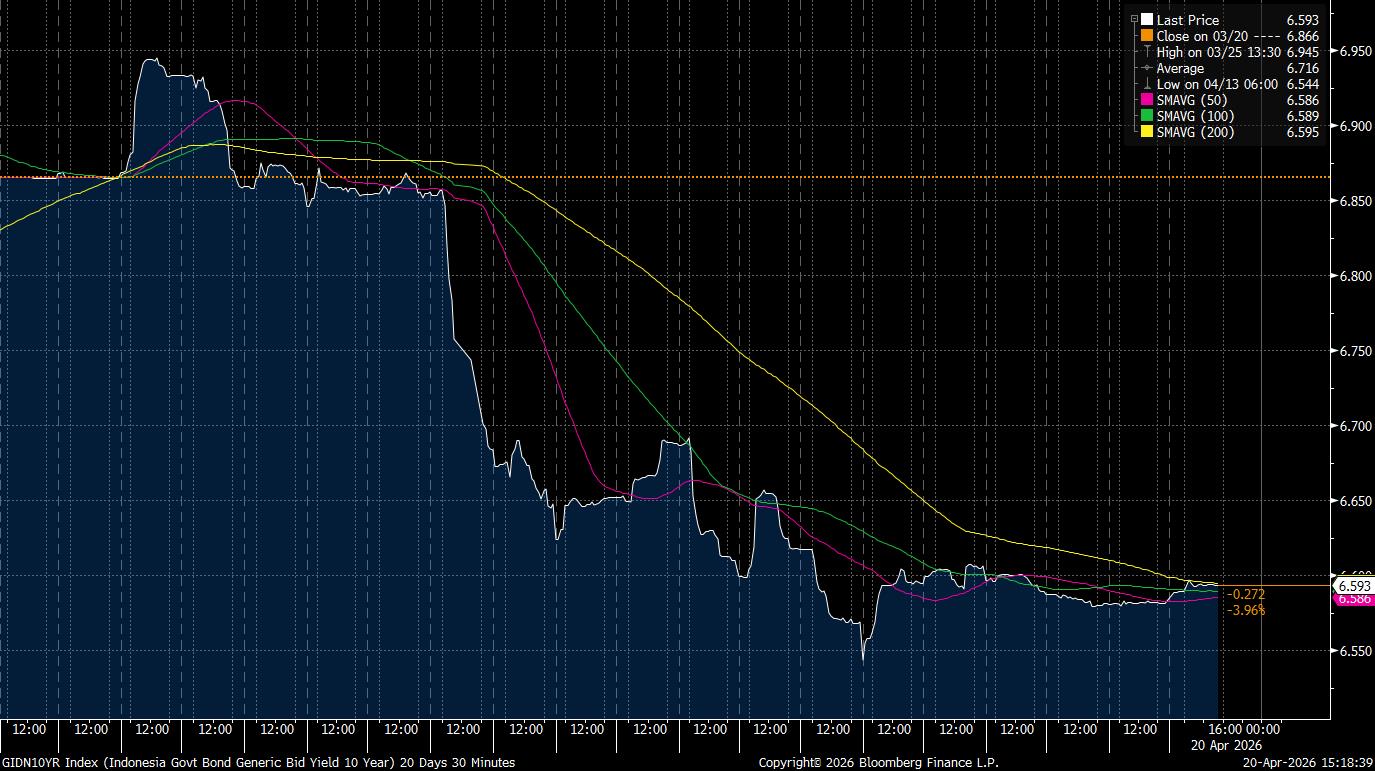This screenshot has height=771, width=1375.
Task: Click the 6.550 y-axis tick label
Action: [1355, 651]
